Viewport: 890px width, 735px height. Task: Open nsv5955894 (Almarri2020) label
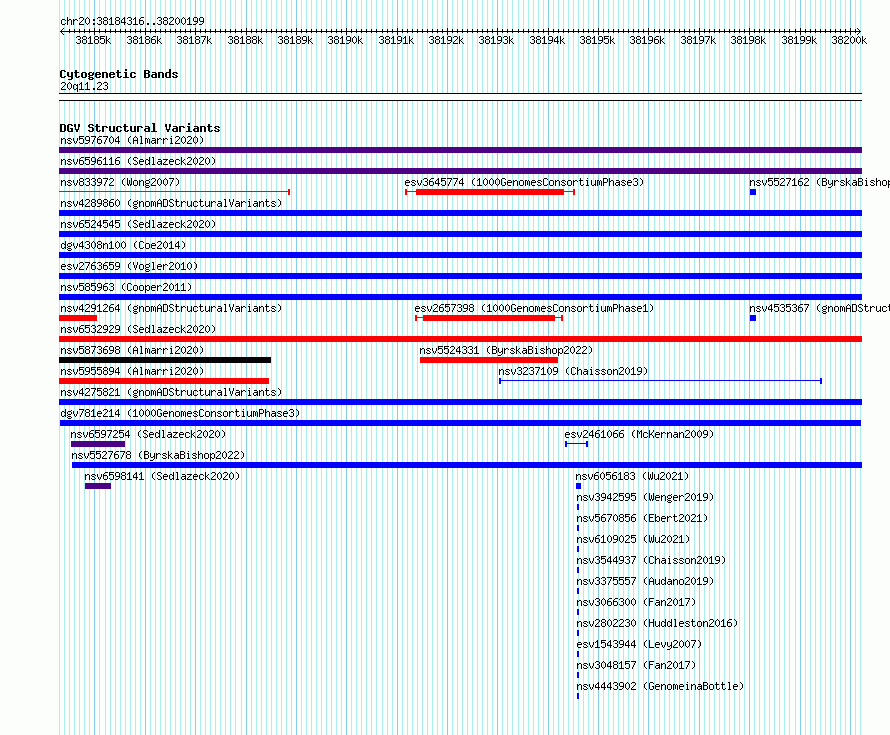(132, 371)
